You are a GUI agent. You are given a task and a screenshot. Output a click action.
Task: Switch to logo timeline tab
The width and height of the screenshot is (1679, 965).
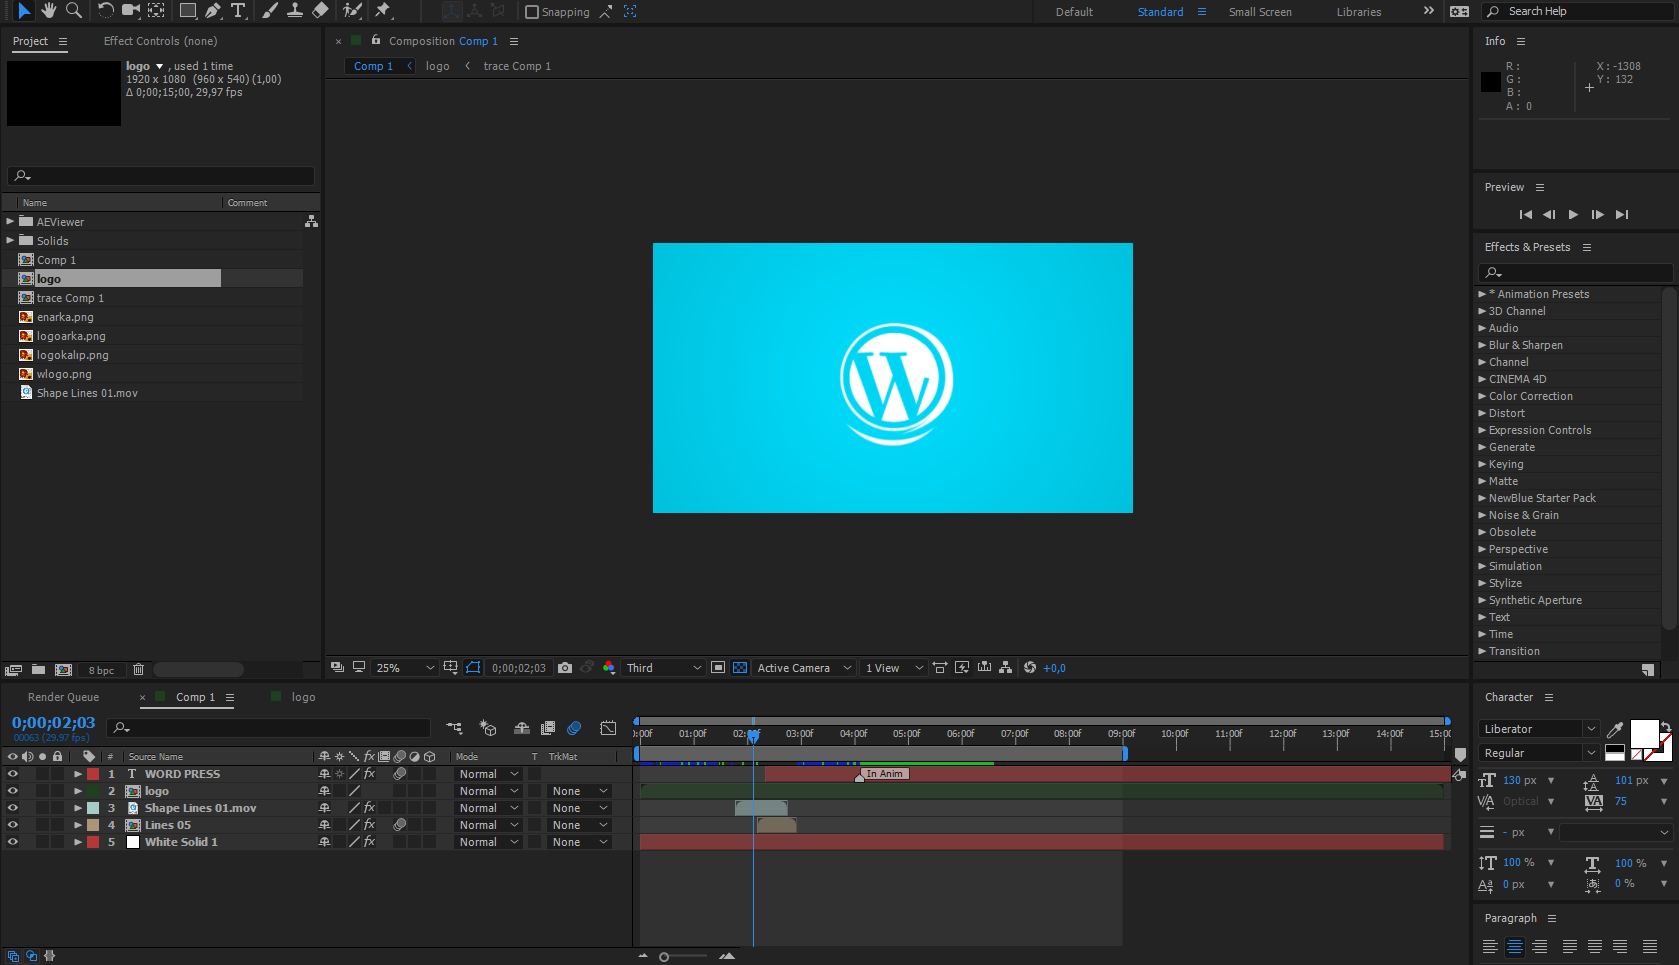coord(303,697)
